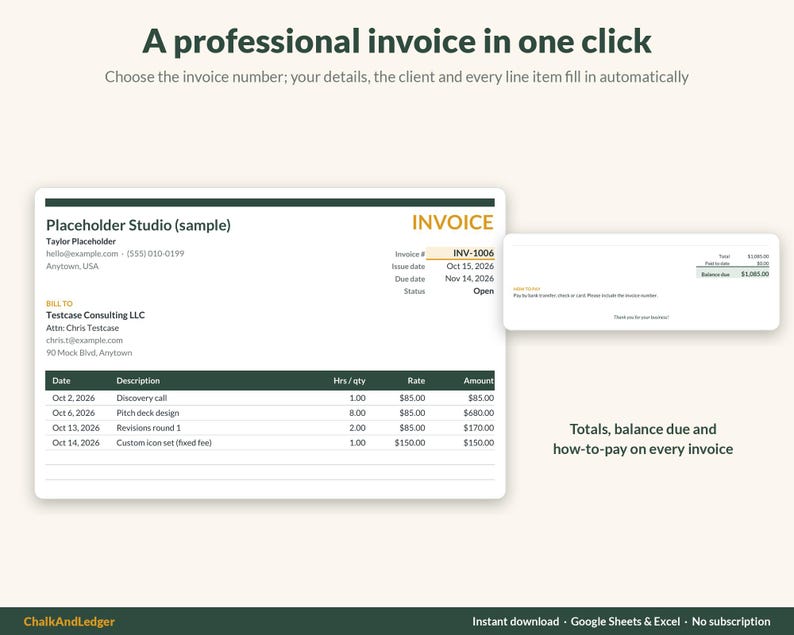Click the Balance due amount "$1,085.00"
This screenshot has height=635, width=794.
tap(755, 274)
